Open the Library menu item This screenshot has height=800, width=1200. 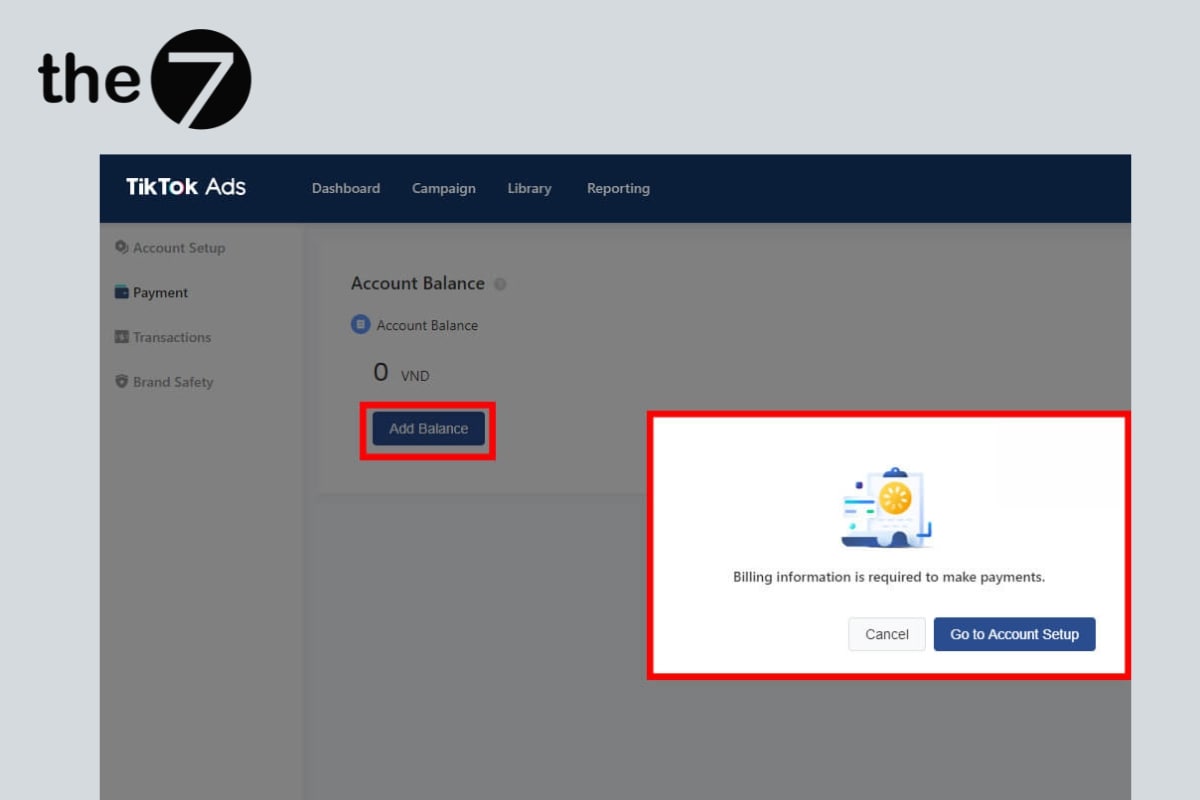pyautogui.click(x=529, y=188)
